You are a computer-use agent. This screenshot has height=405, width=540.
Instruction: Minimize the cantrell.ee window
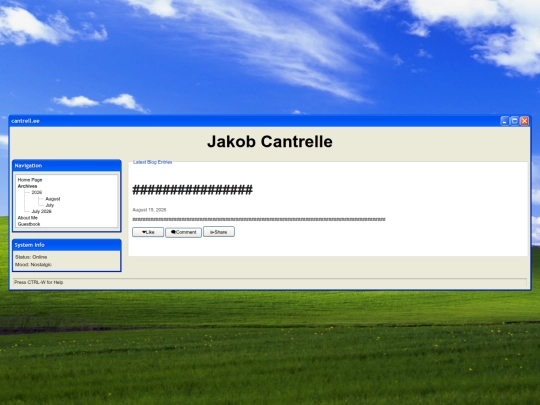pyautogui.click(x=505, y=121)
